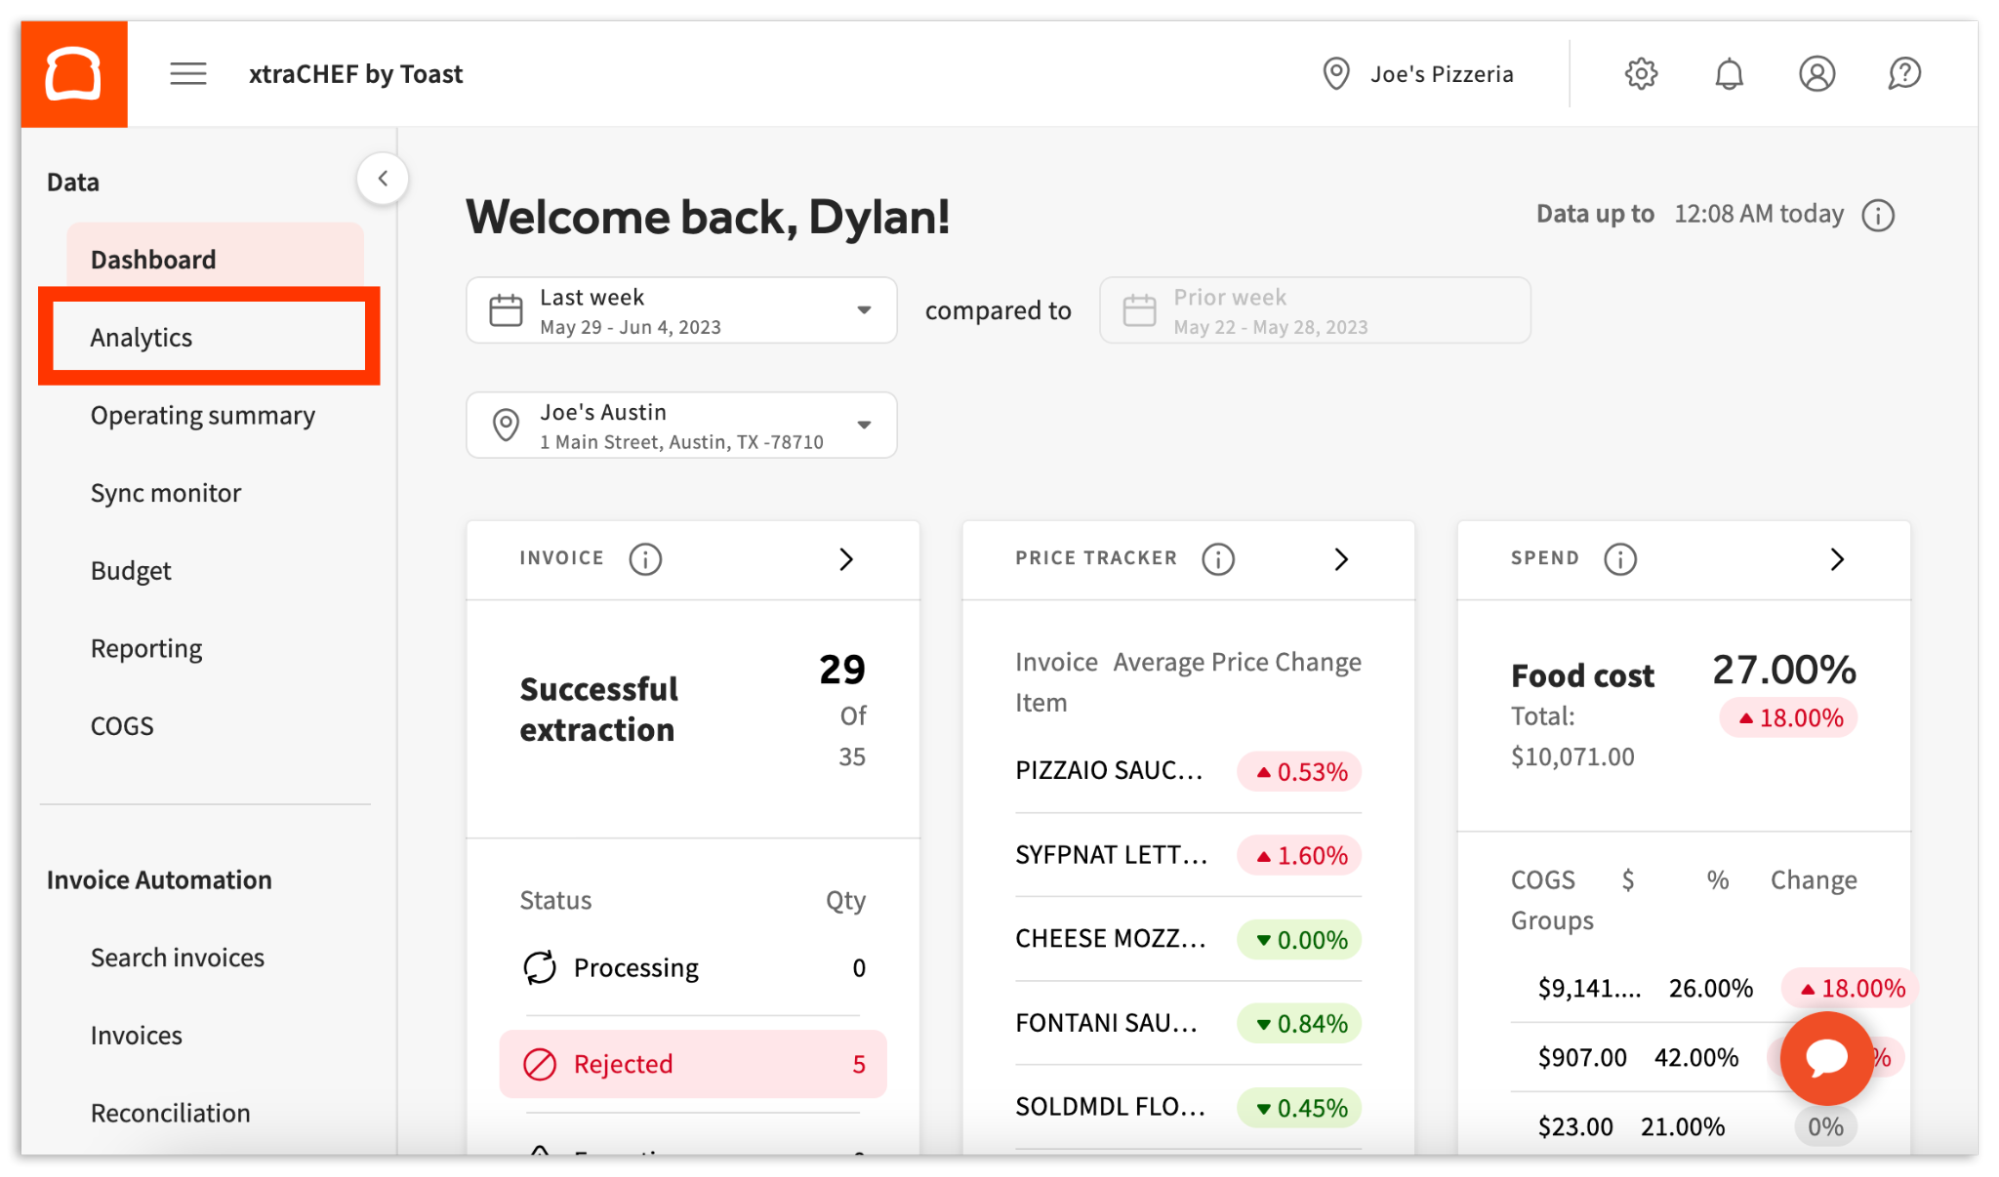Image resolution: width=1999 pixels, height=1177 pixels.
Task: Open the notifications bell icon
Action: tap(1728, 73)
